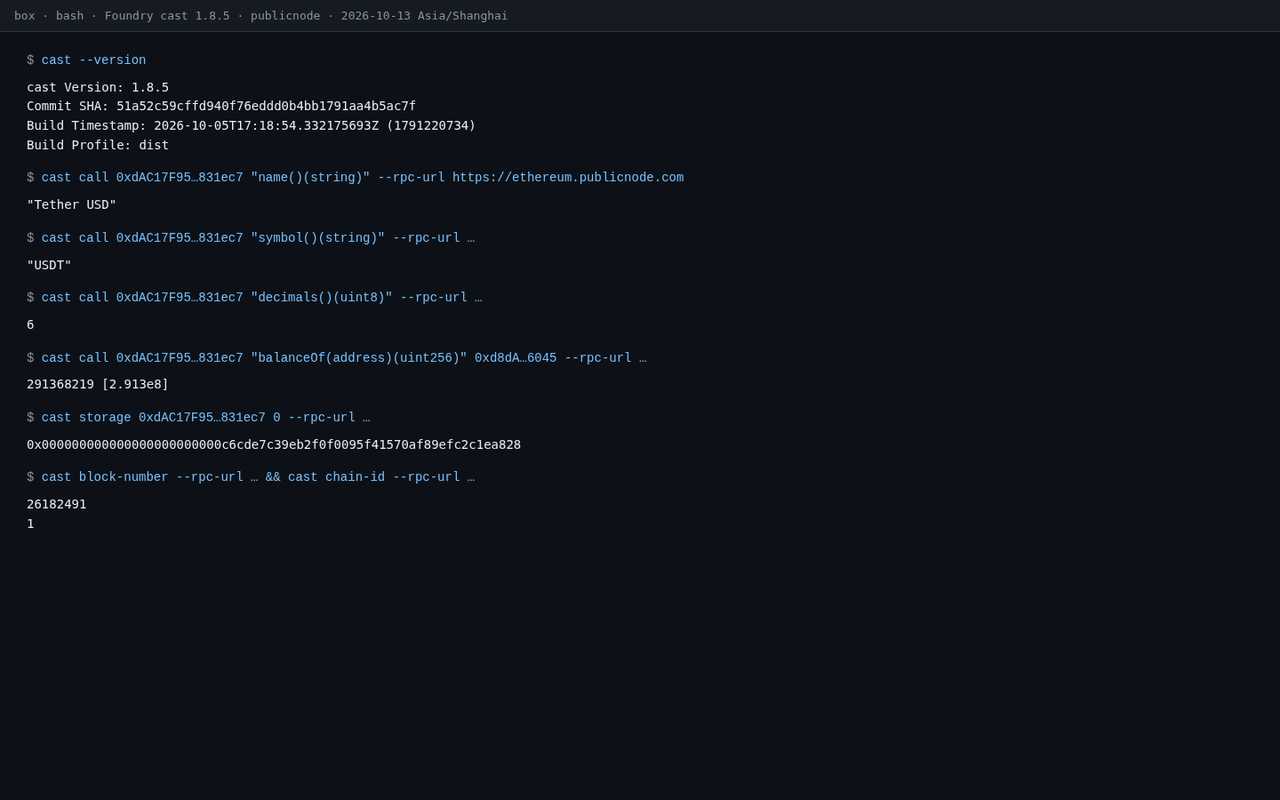The image size is (1280, 800).
Task: Click the chain-id output value 1
Action: click(30, 524)
